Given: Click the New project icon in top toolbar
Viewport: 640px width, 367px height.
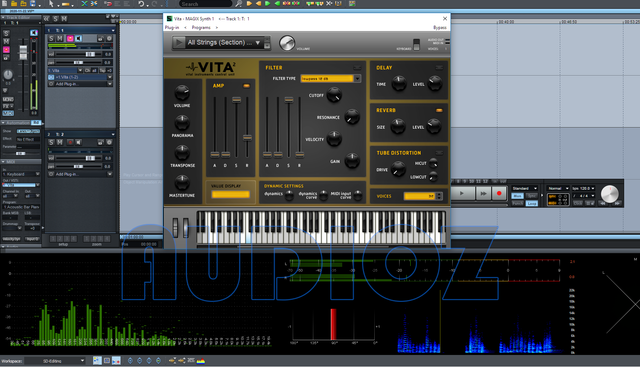Looking at the screenshot, I should (x=4, y=3).
